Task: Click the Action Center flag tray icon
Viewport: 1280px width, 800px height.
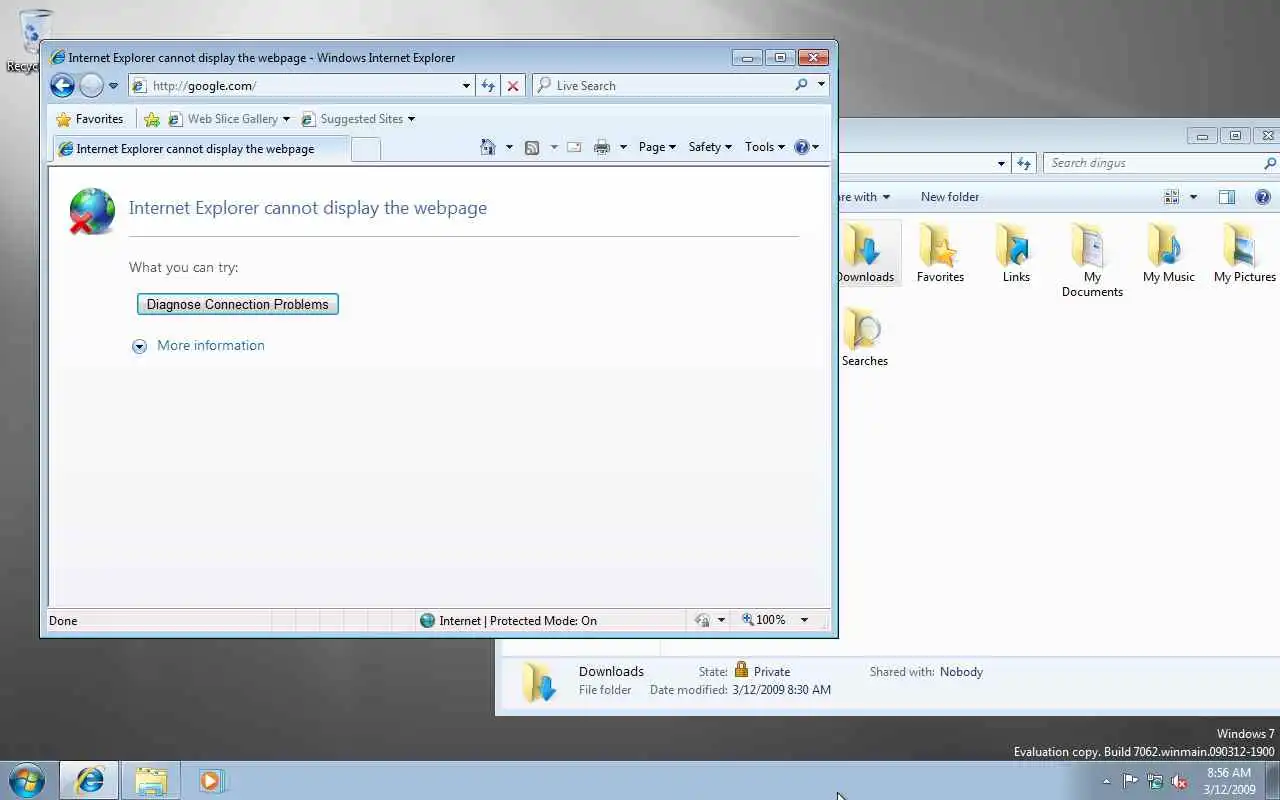Action: (1131, 781)
